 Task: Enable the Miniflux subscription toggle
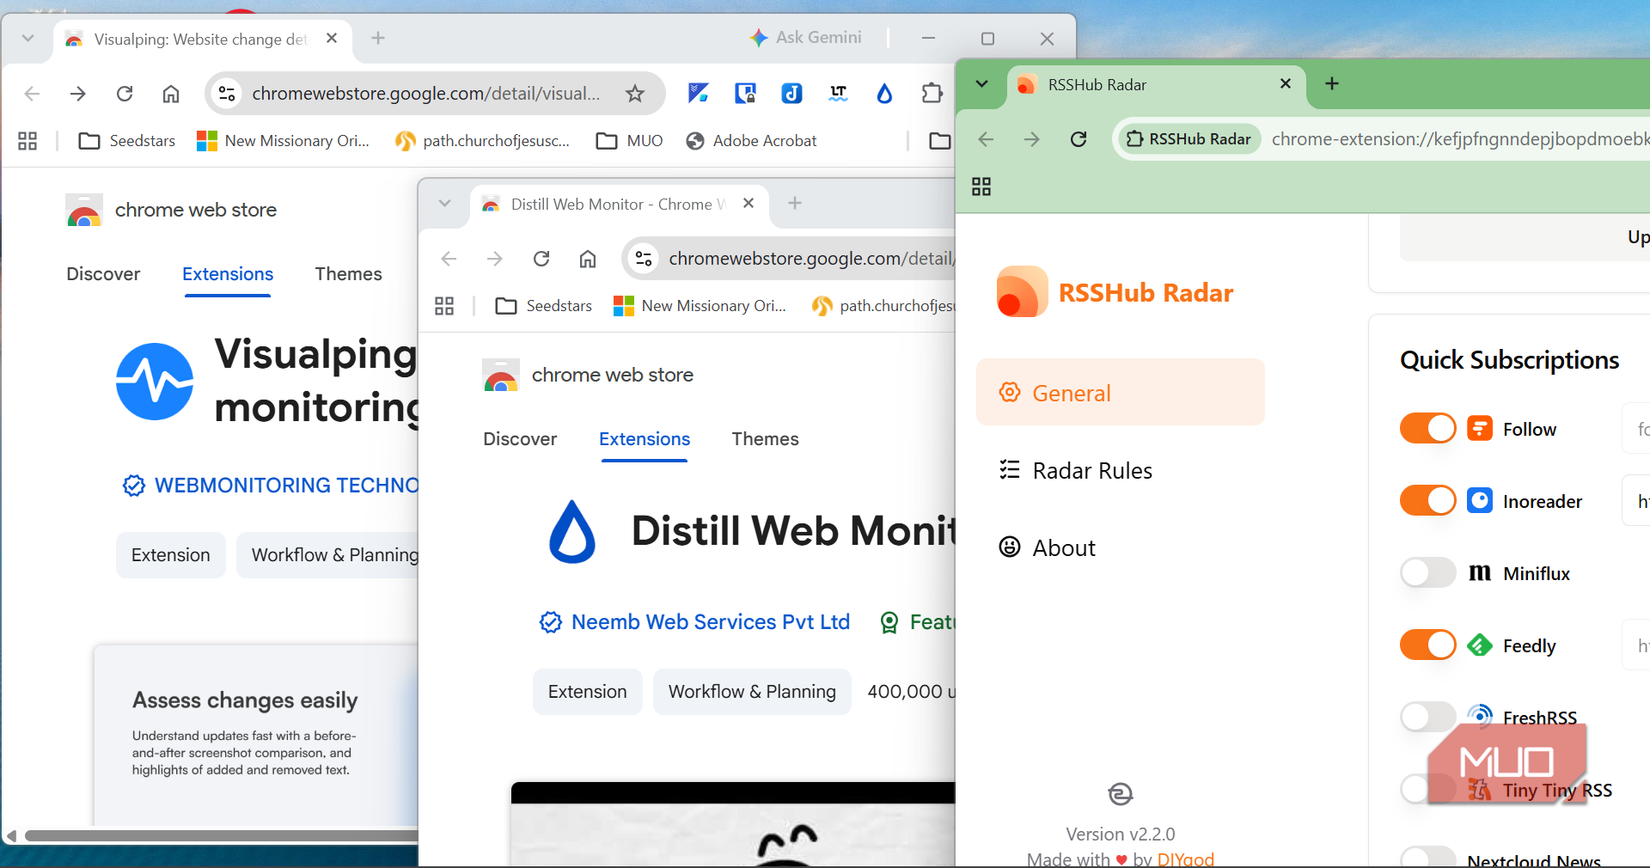(x=1428, y=572)
